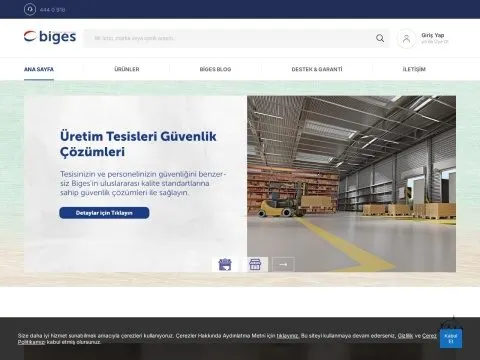This screenshot has height=360, width=480.
Task: Open the ÜRÜNLER menu item
Action: coord(127,69)
